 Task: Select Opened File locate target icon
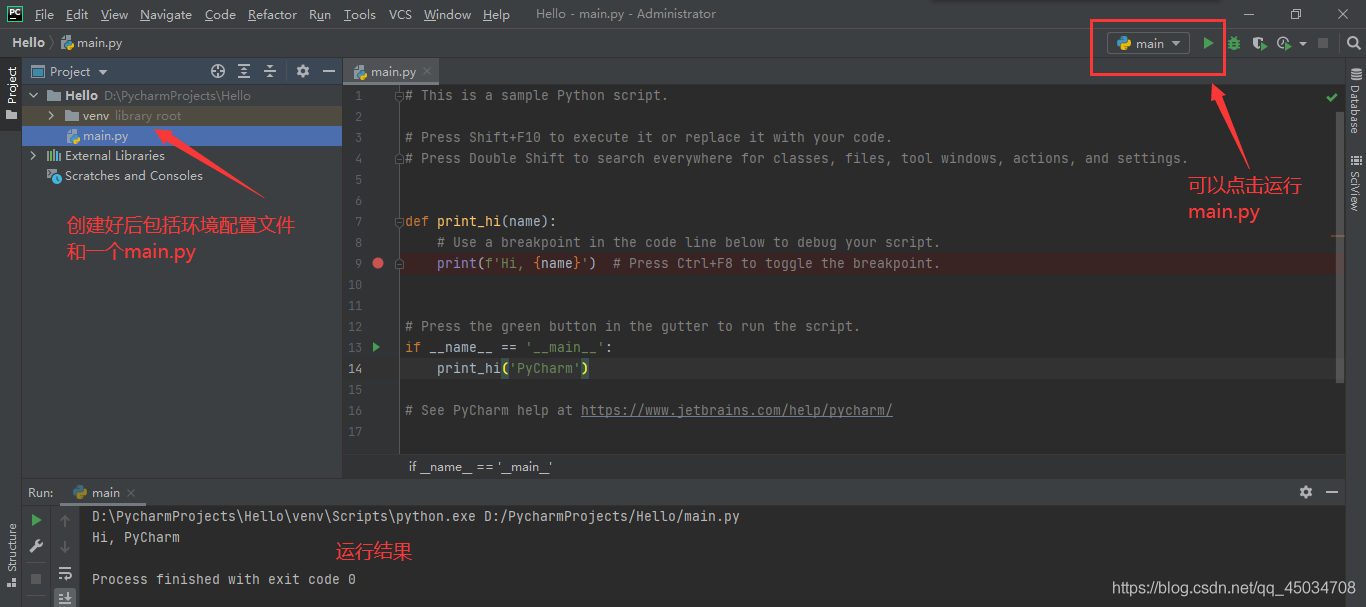[x=218, y=71]
